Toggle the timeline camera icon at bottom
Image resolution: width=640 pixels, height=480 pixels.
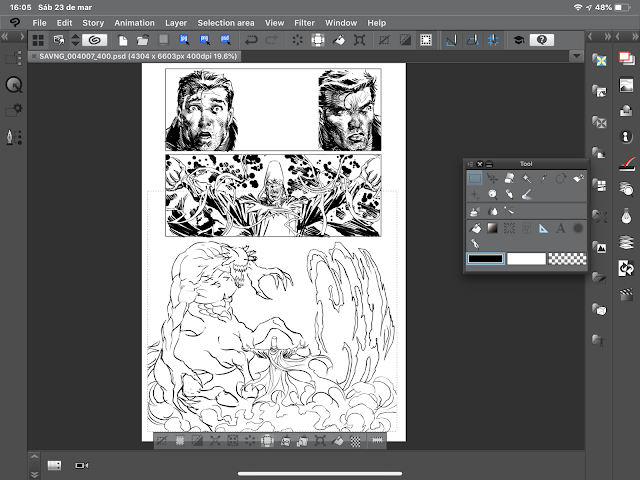click(x=82, y=465)
